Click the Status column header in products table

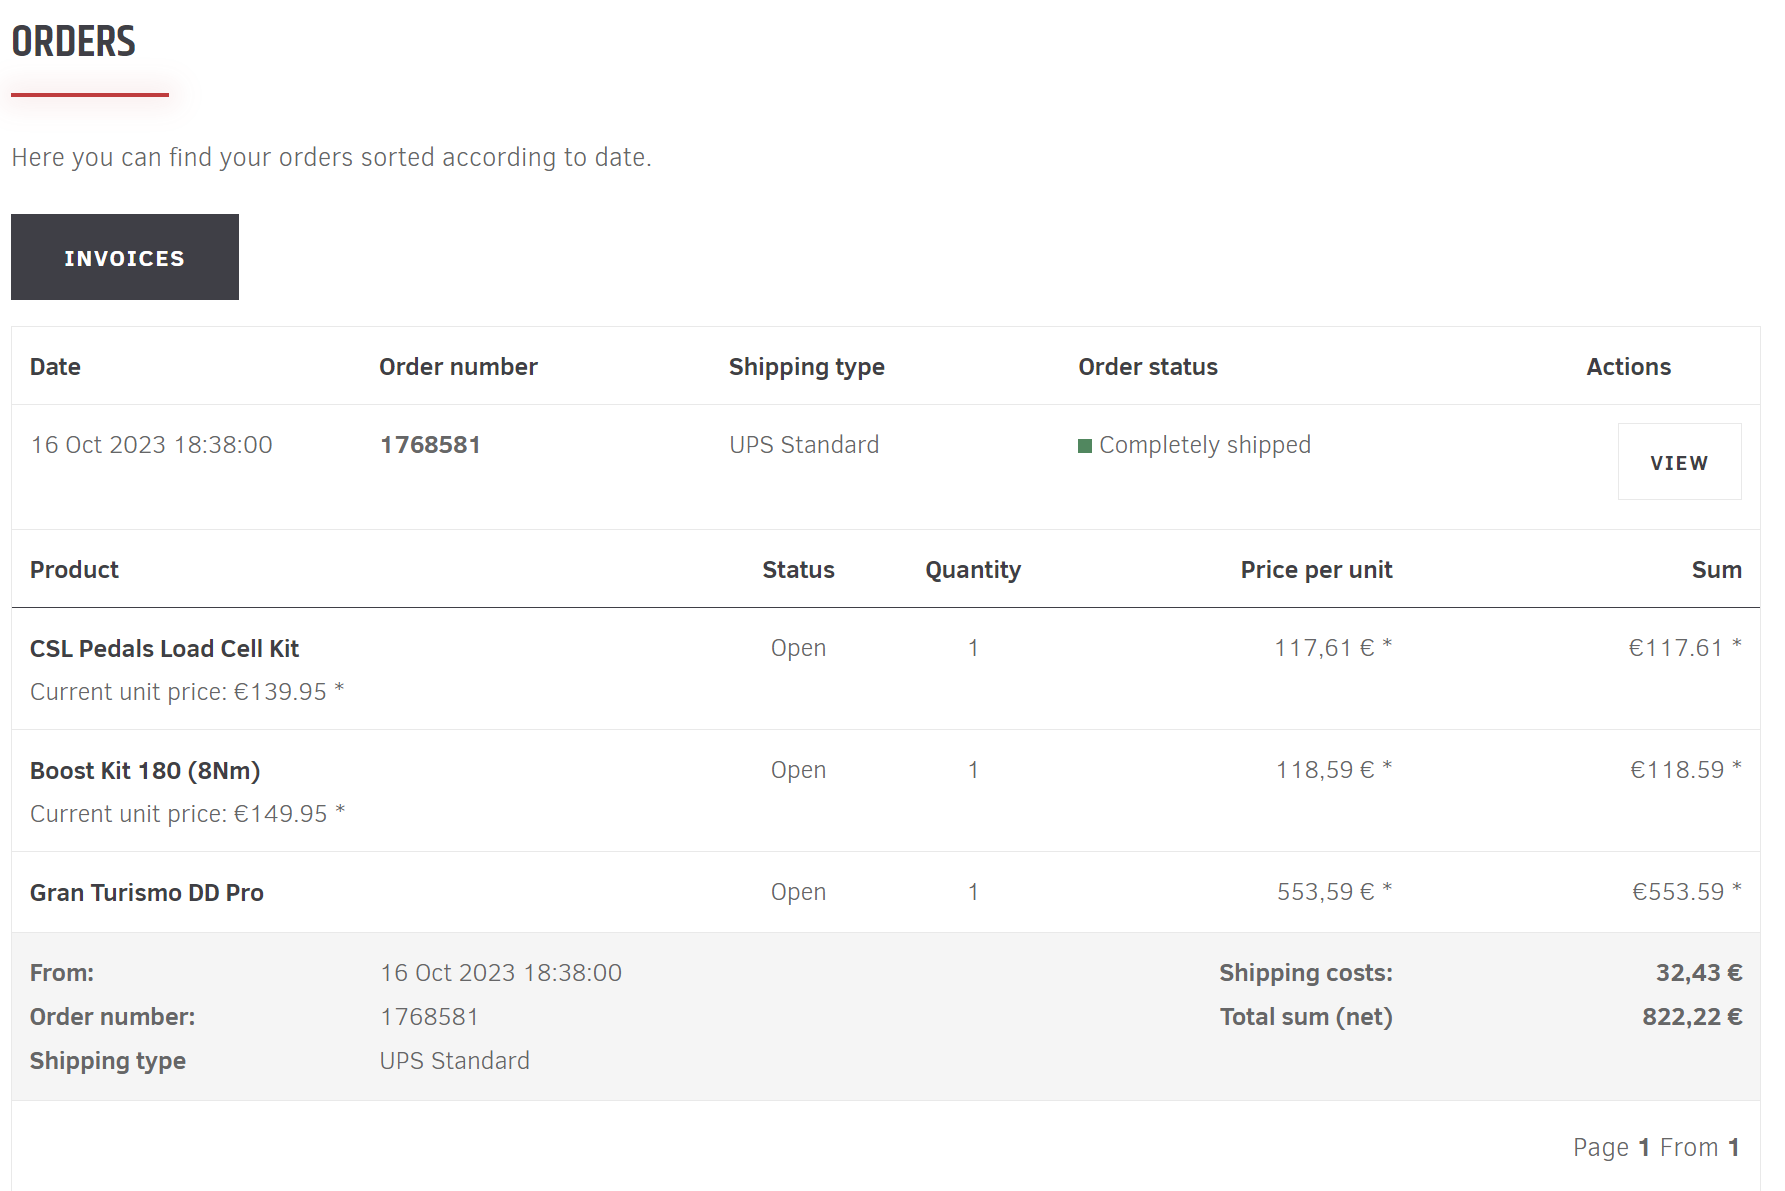pos(798,570)
